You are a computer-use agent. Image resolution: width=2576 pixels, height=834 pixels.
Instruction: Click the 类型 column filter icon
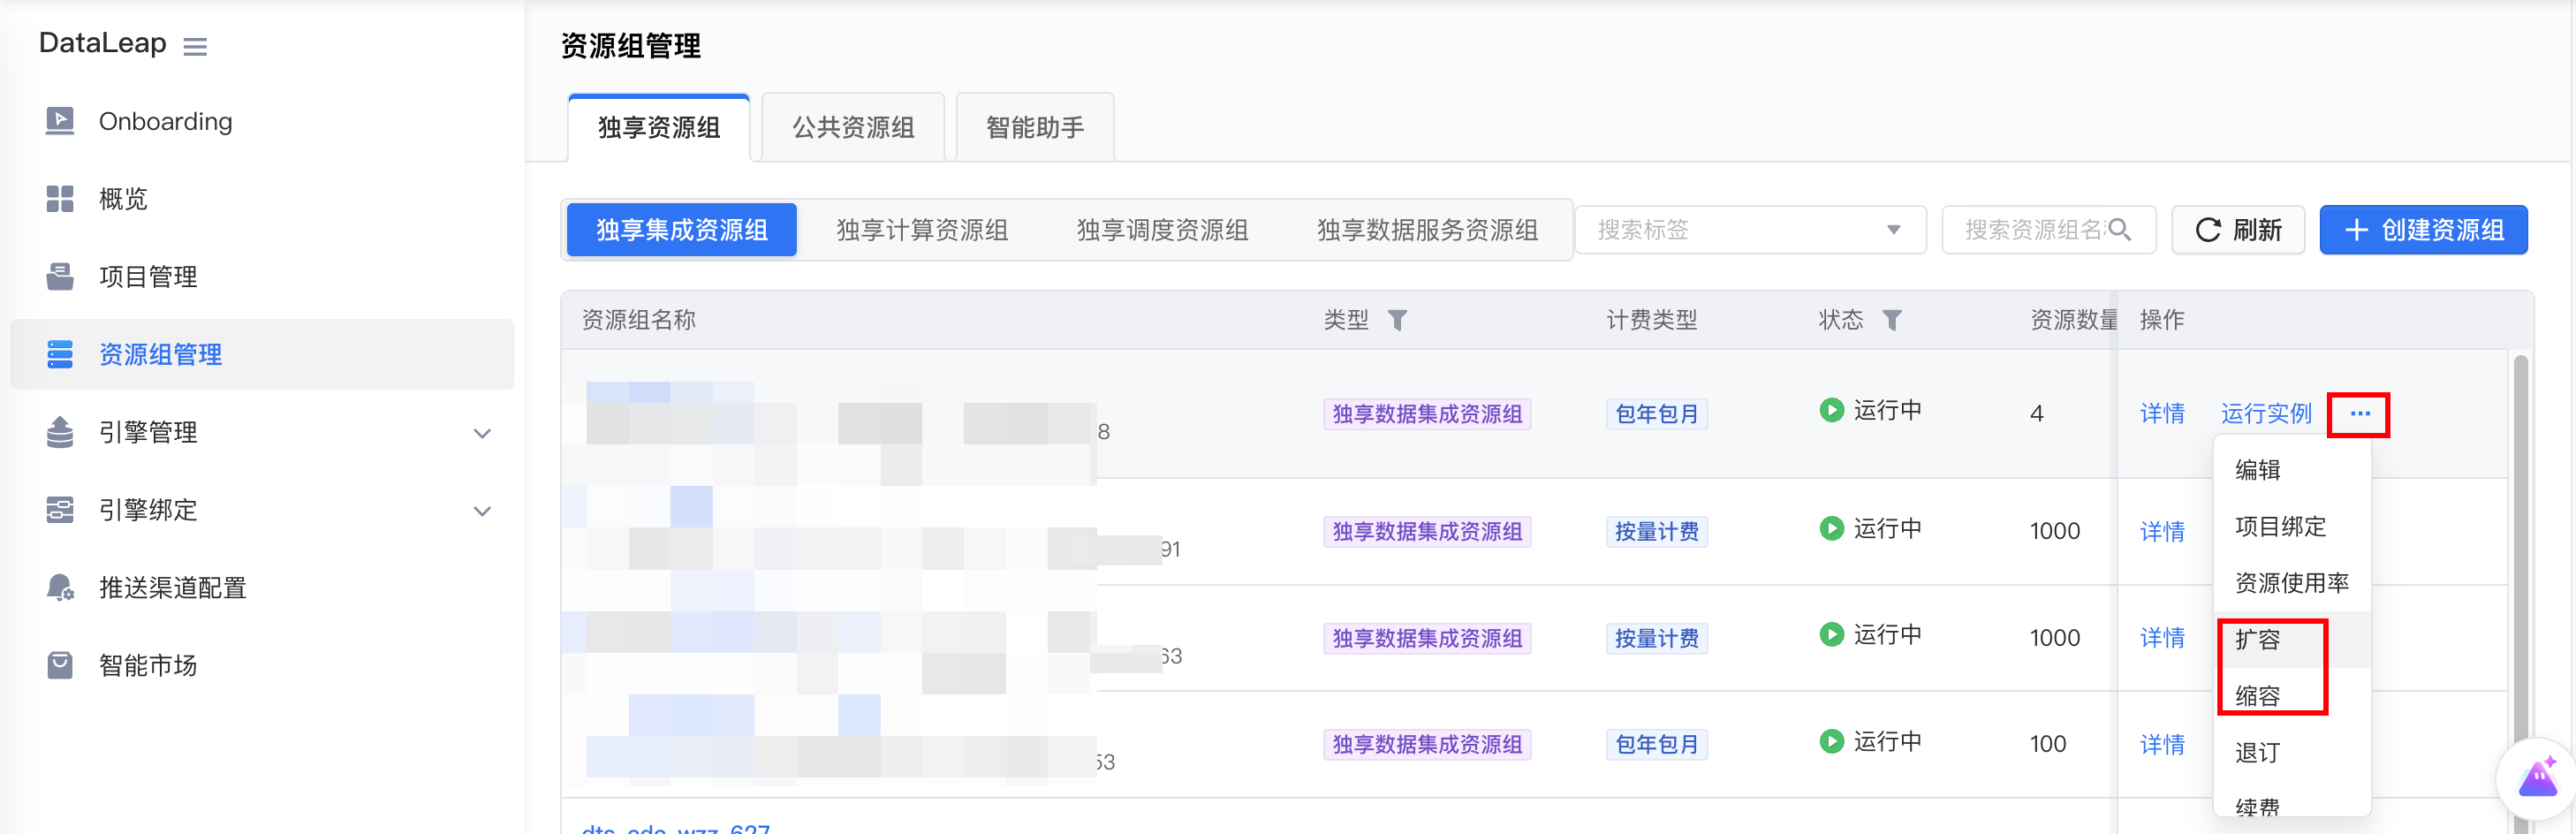click(1397, 320)
